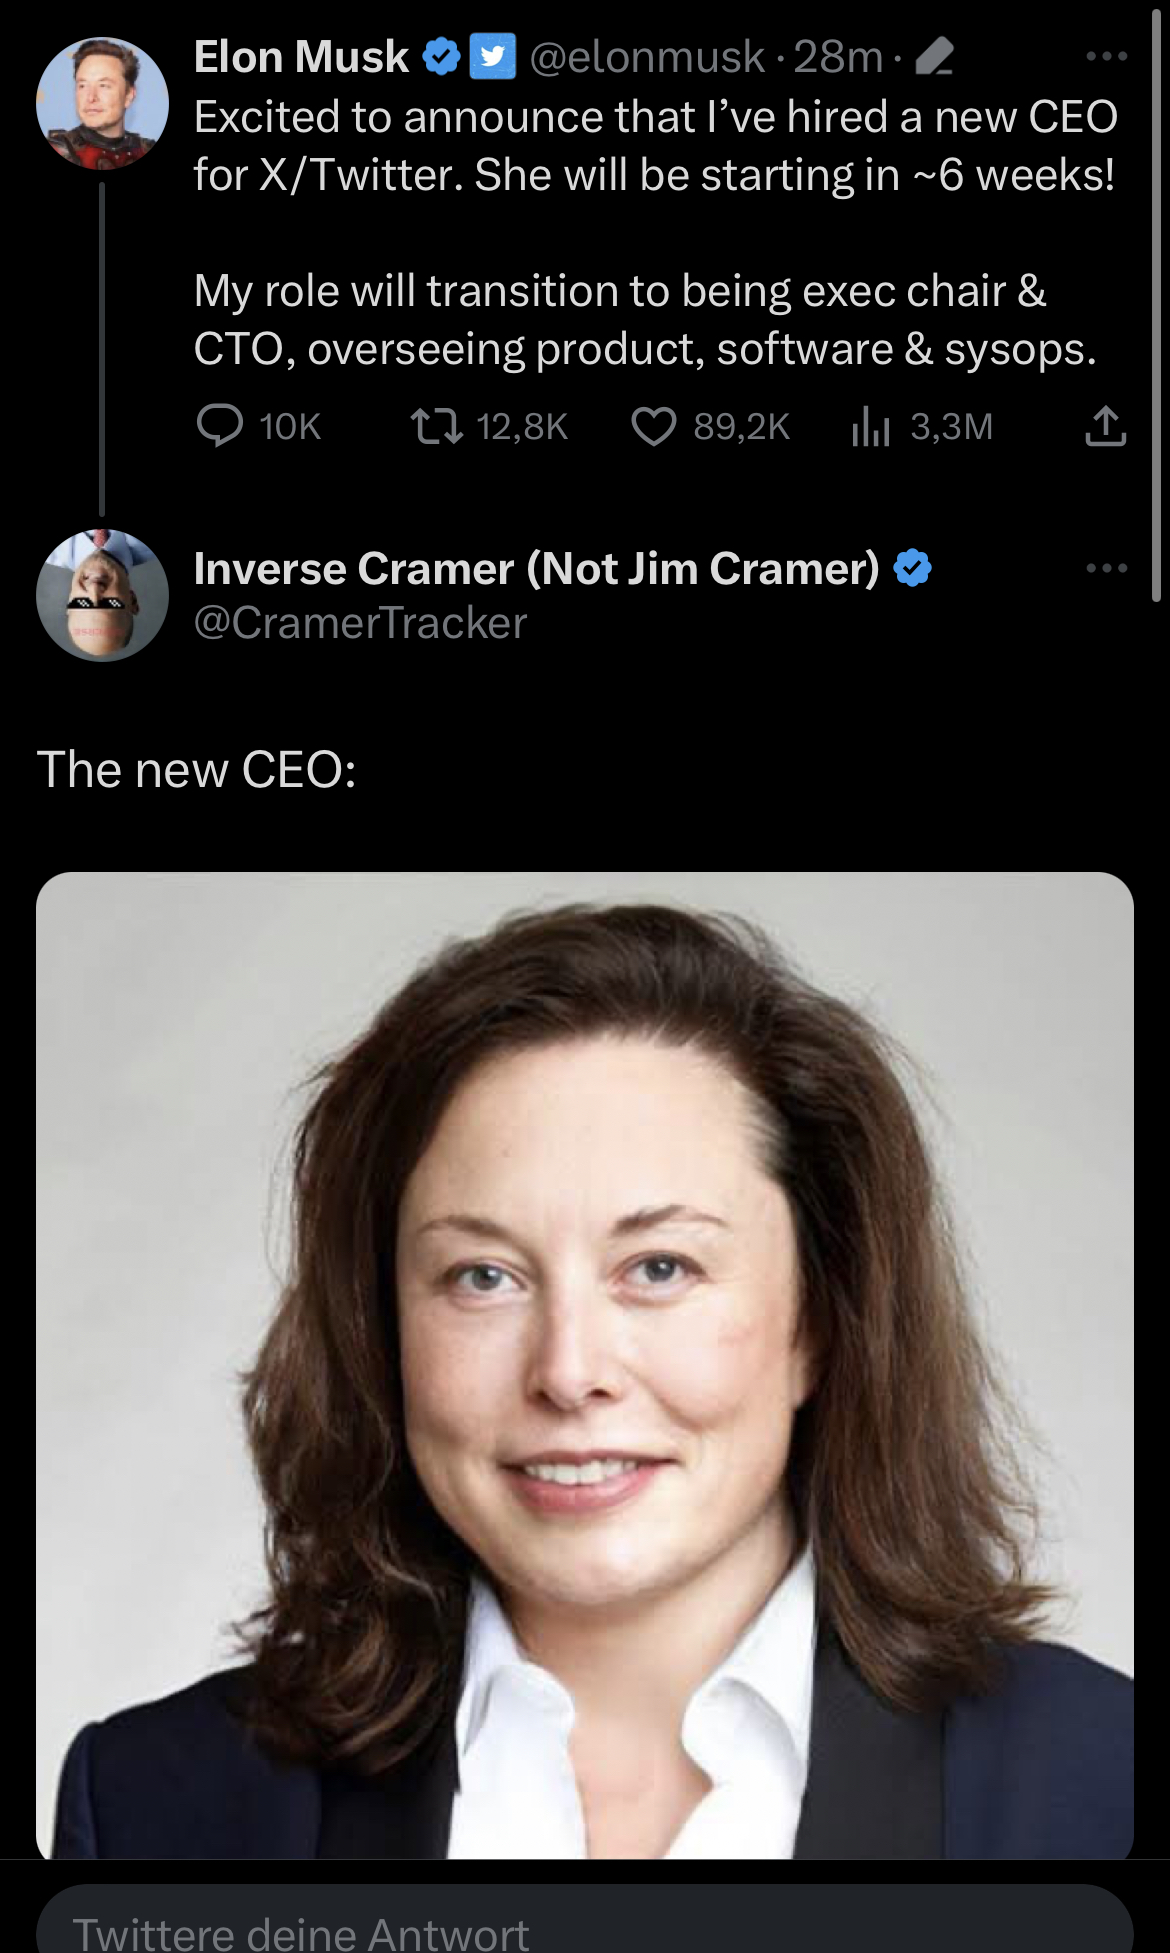Click the edited pencil icon next to 28m
The width and height of the screenshot is (1170, 1953).
tap(934, 57)
